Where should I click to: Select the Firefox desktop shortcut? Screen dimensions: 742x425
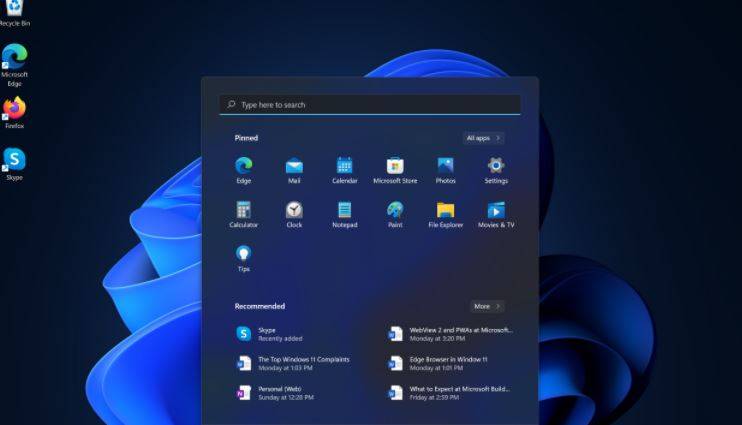15,113
